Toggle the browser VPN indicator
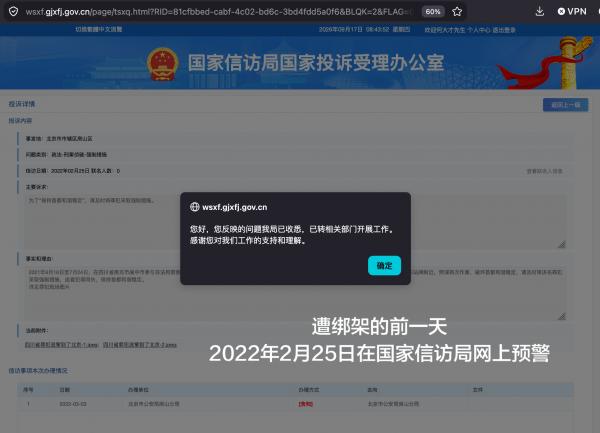This screenshot has width=600, height=433. (x=572, y=11)
